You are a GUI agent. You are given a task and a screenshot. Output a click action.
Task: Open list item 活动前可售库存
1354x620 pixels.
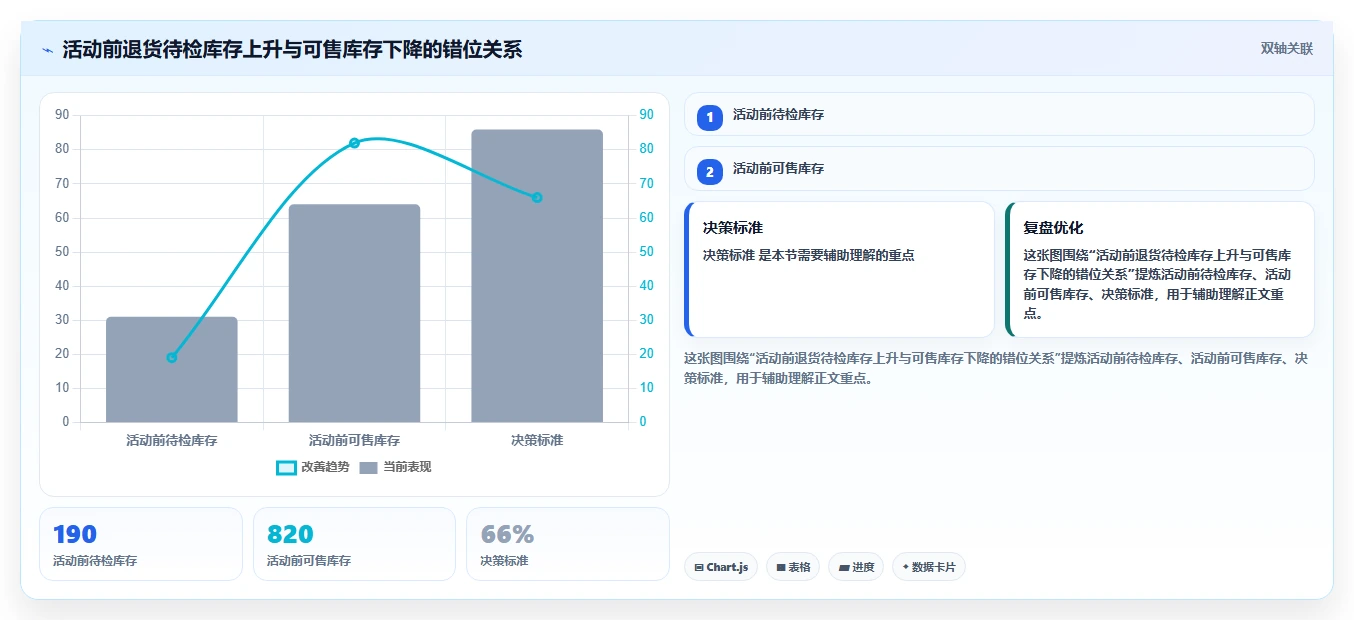[999, 168]
